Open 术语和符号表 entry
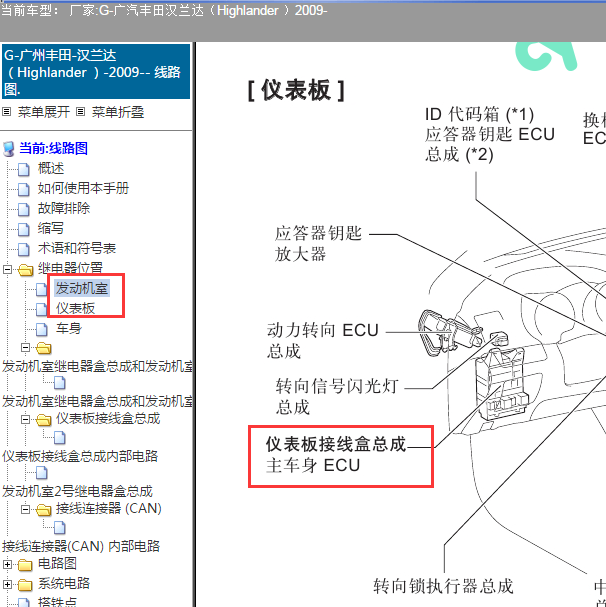The image size is (606, 607). [x=77, y=248]
